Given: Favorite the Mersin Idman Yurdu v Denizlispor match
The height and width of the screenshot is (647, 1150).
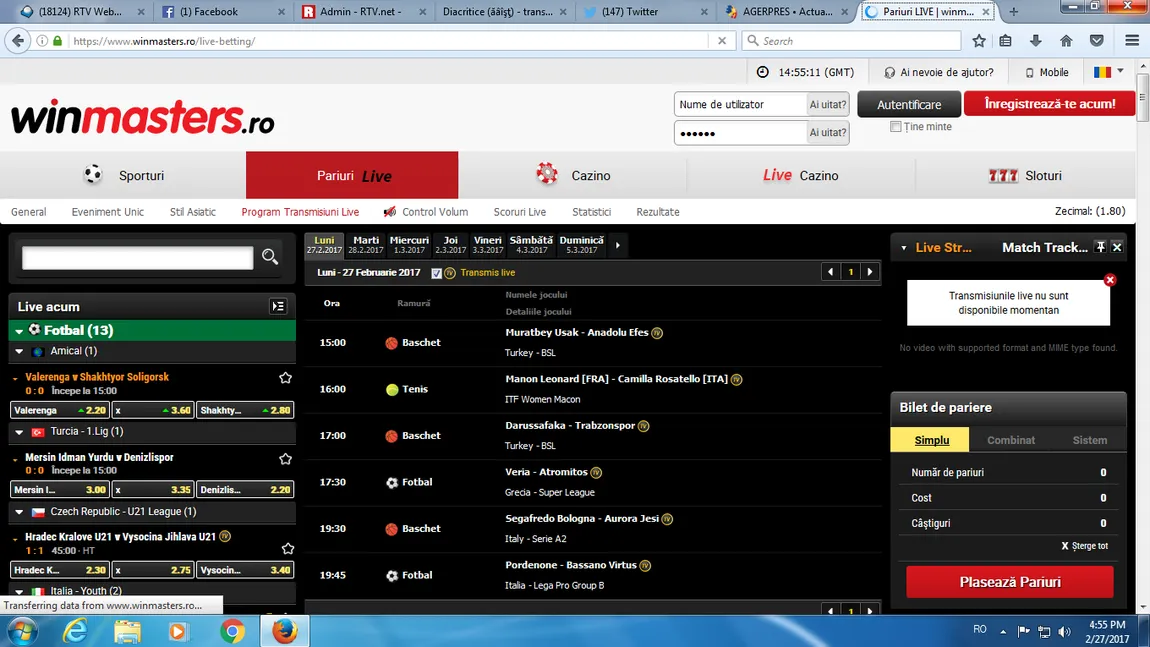Looking at the screenshot, I should pos(285,458).
